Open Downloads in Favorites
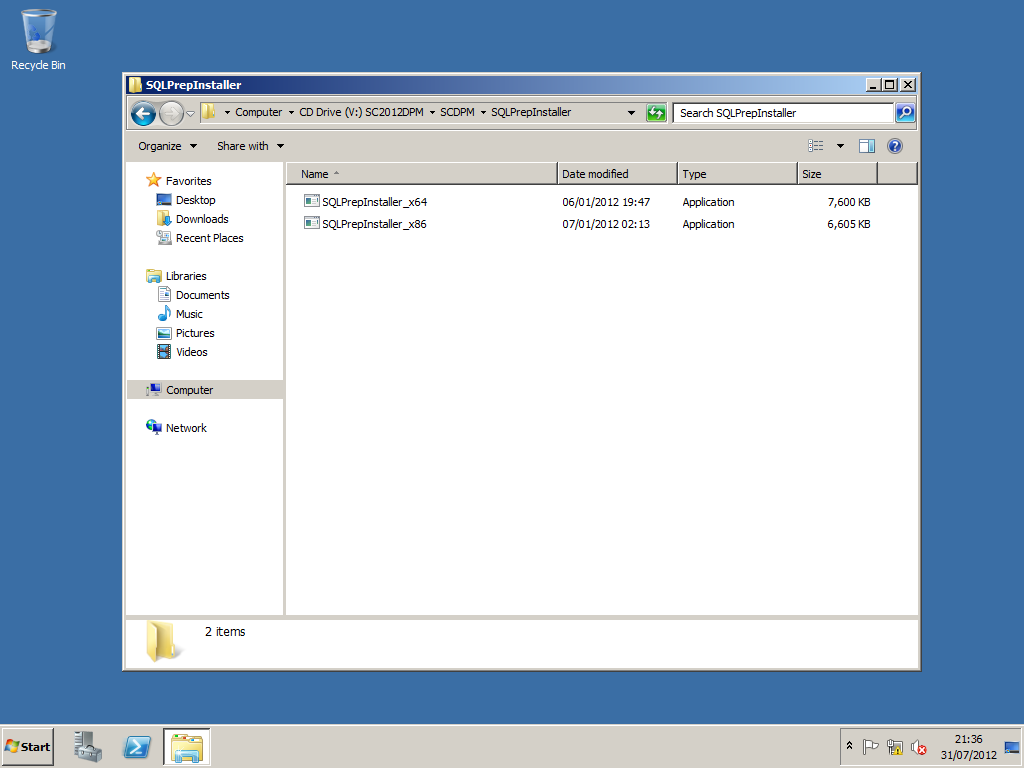The width and height of the screenshot is (1024, 768). pos(202,219)
